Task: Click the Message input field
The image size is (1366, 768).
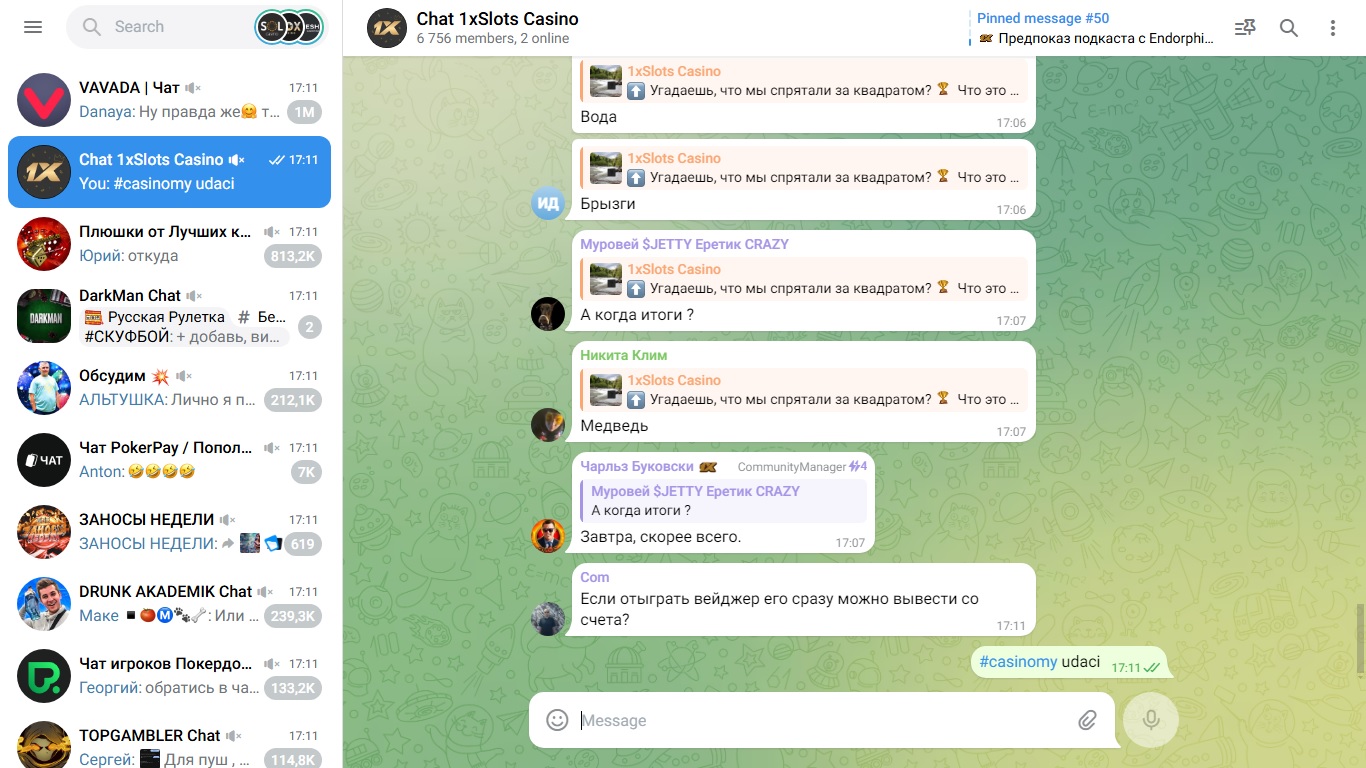Action: [x=822, y=720]
